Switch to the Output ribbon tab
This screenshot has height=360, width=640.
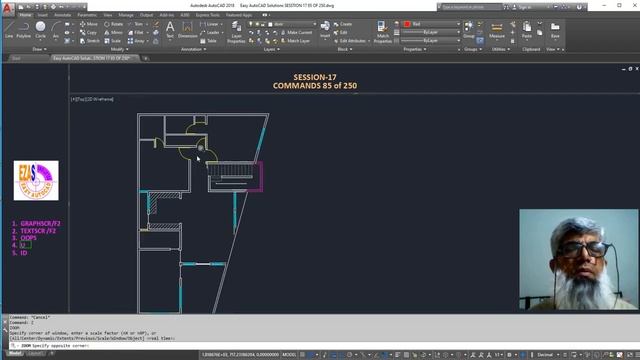click(x=146, y=15)
